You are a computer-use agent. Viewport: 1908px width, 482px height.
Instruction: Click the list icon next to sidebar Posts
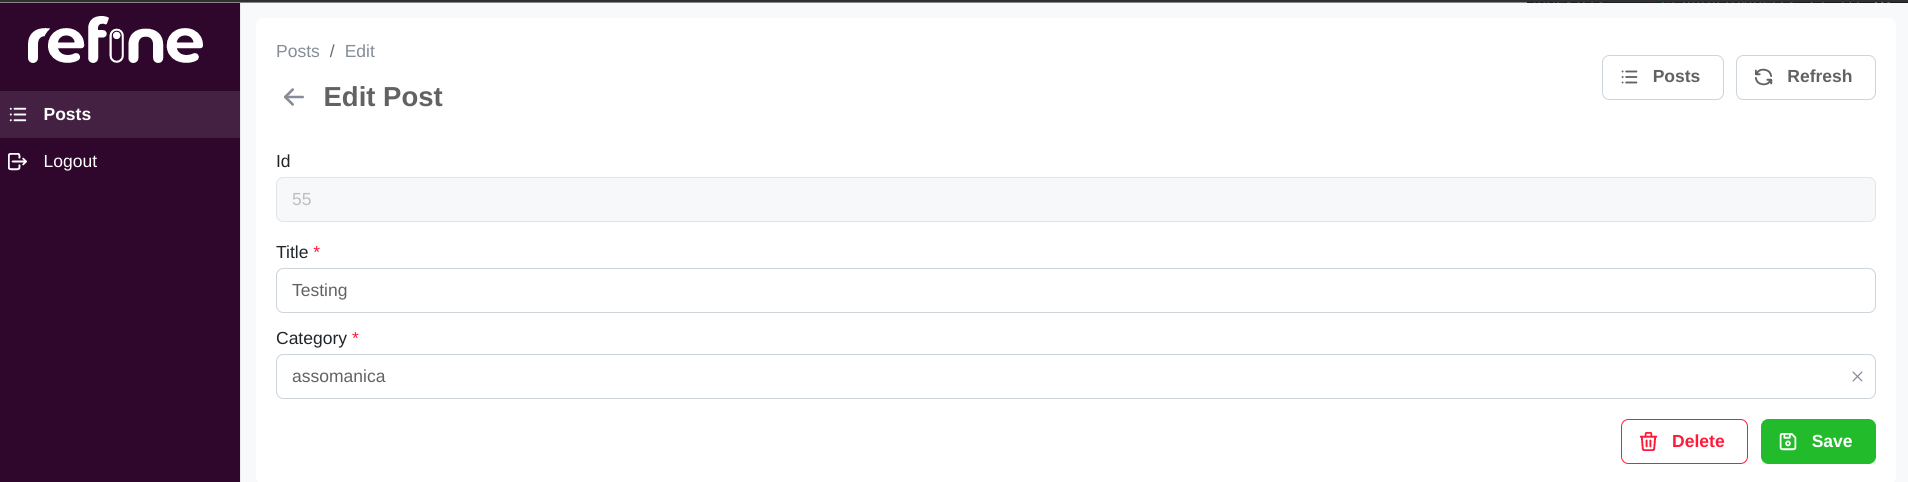pos(18,115)
